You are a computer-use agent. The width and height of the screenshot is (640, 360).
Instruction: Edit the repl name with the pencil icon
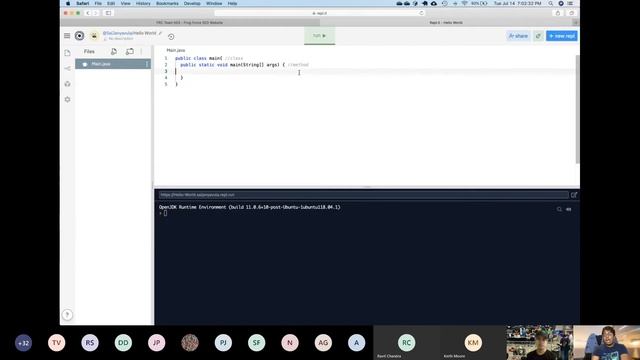point(160,33)
